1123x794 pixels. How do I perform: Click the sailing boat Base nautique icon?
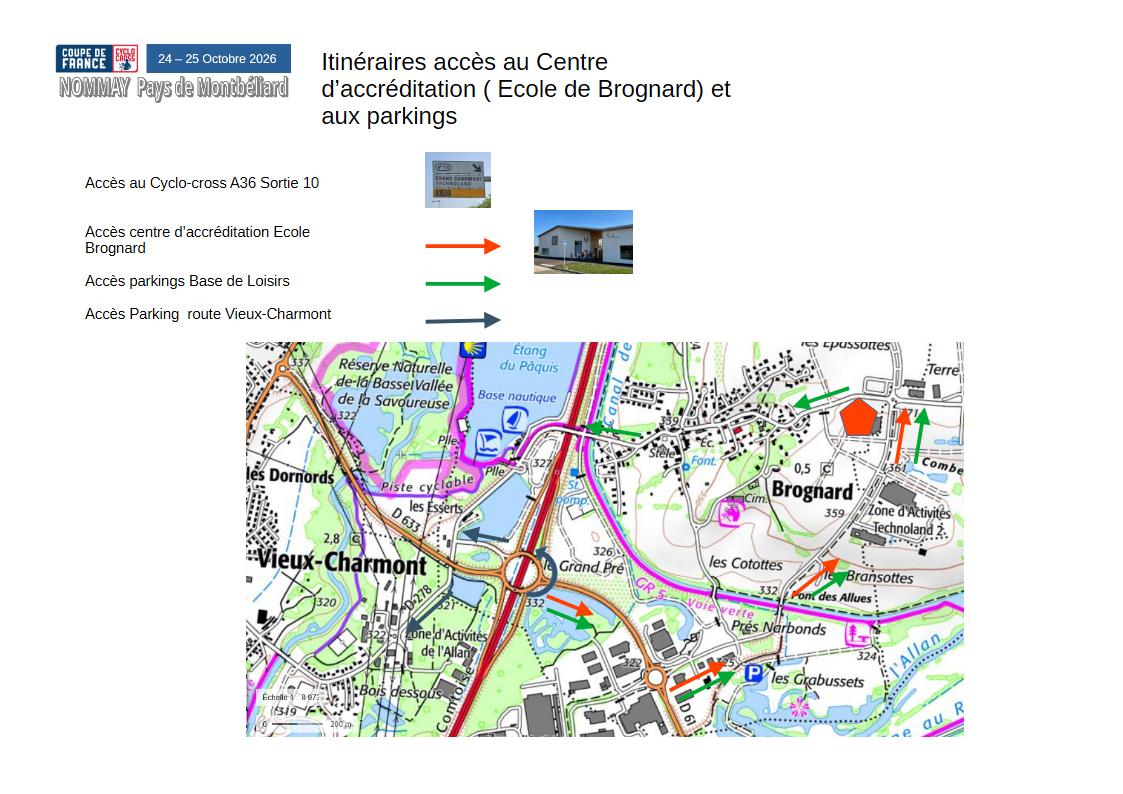pos(514,418)
